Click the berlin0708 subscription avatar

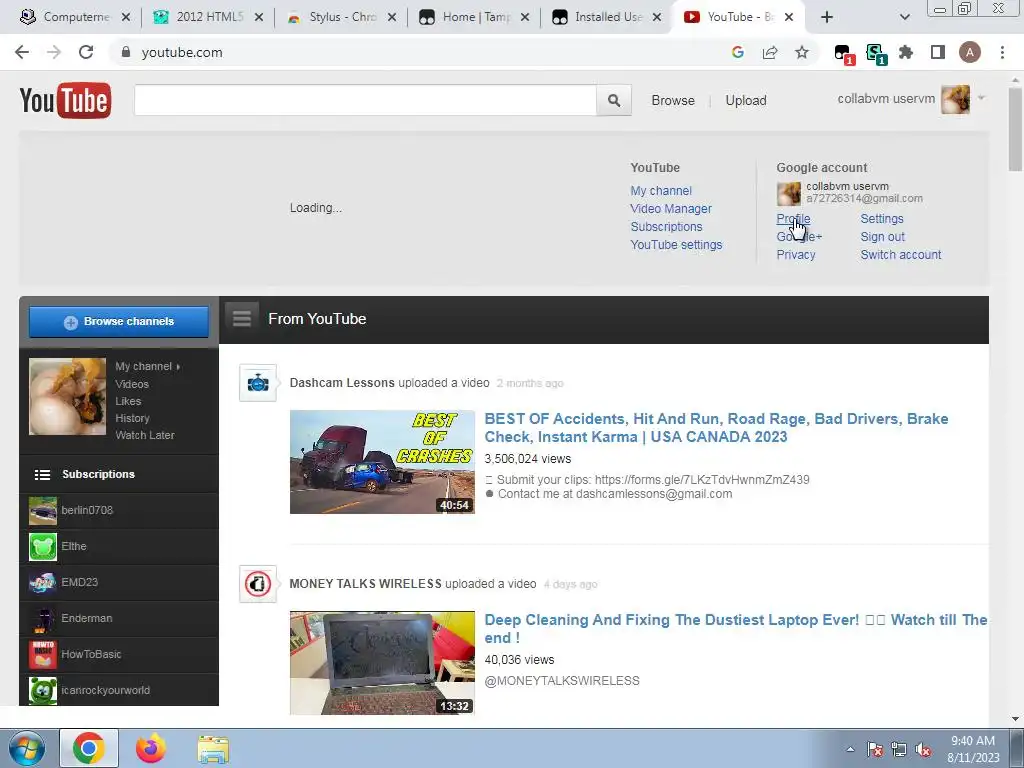(42, 510)
